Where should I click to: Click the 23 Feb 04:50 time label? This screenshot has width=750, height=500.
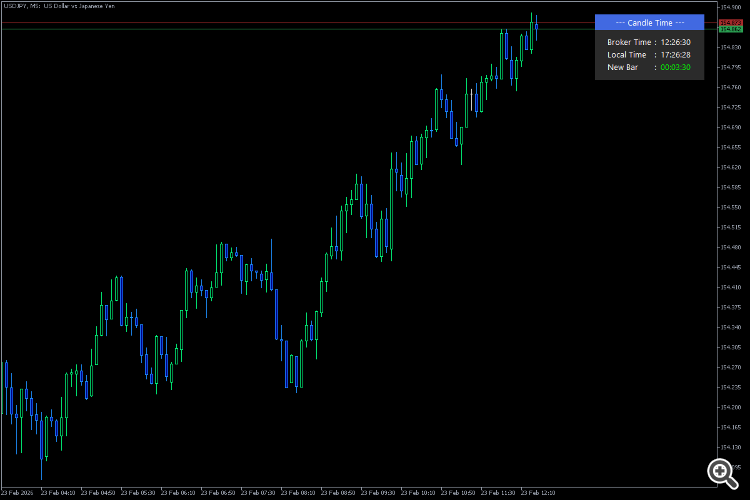98,492
